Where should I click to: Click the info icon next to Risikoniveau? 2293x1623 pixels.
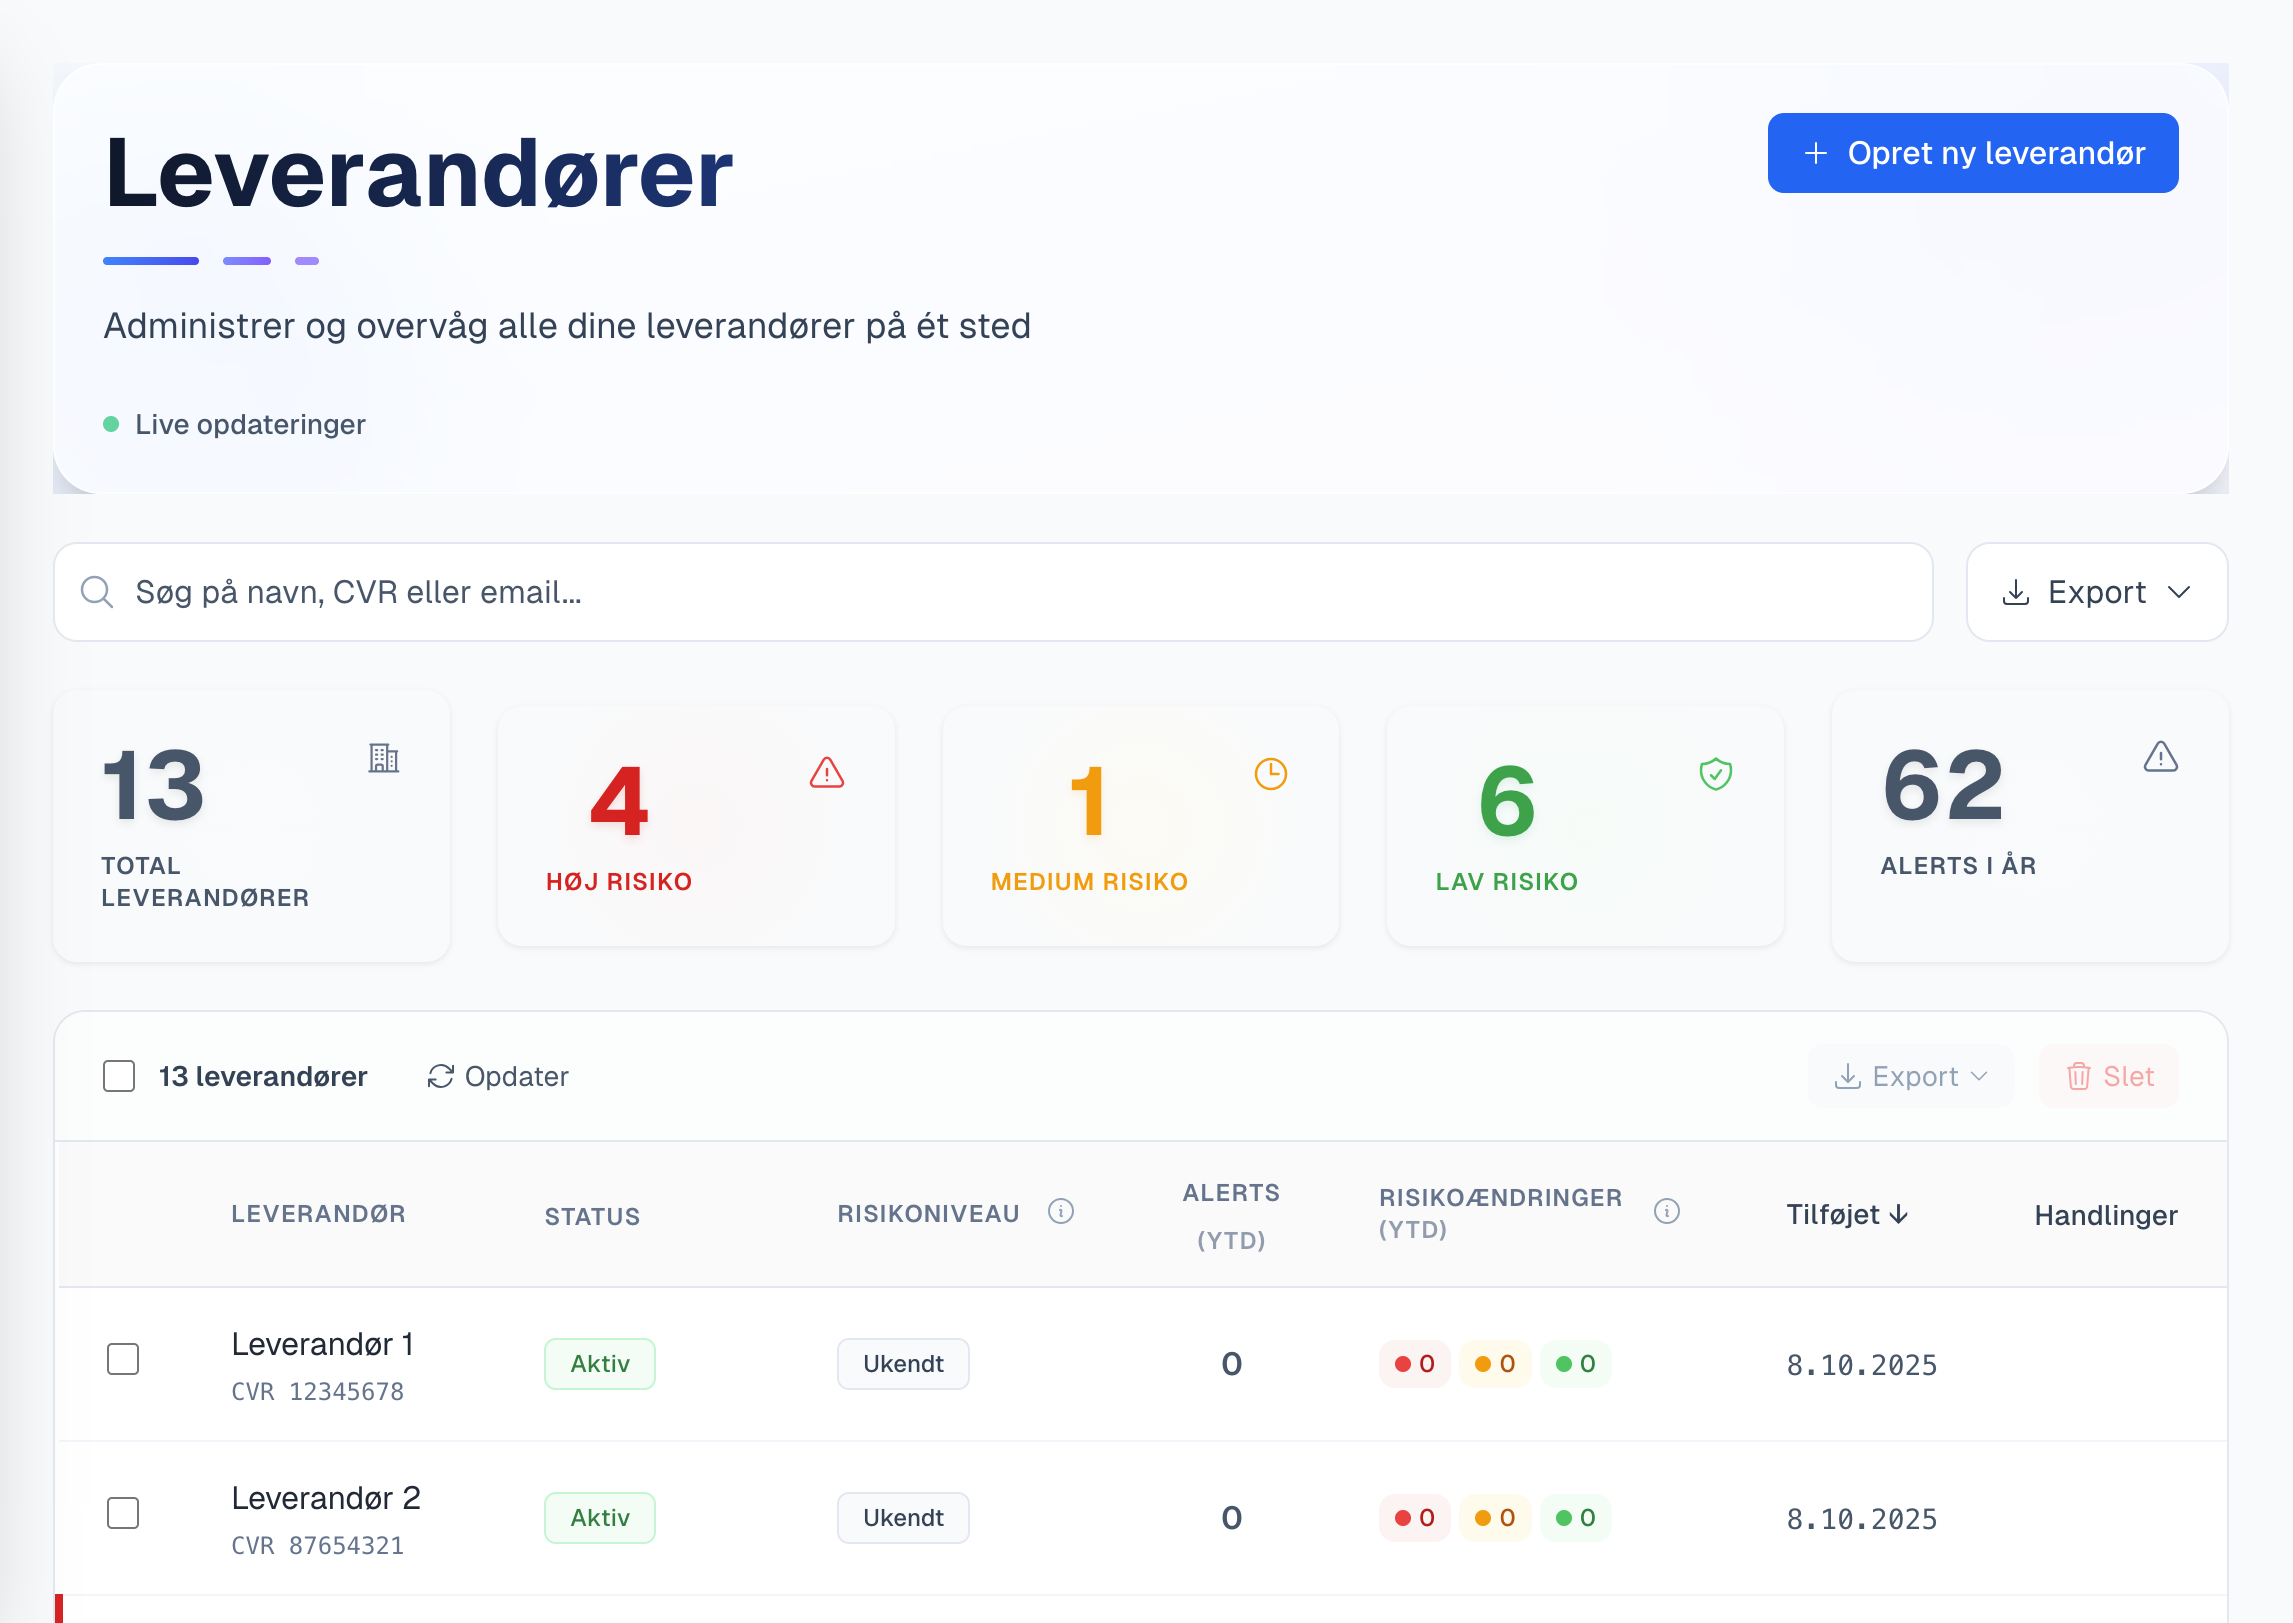pyautogui.click(x=1060, y=1212)
